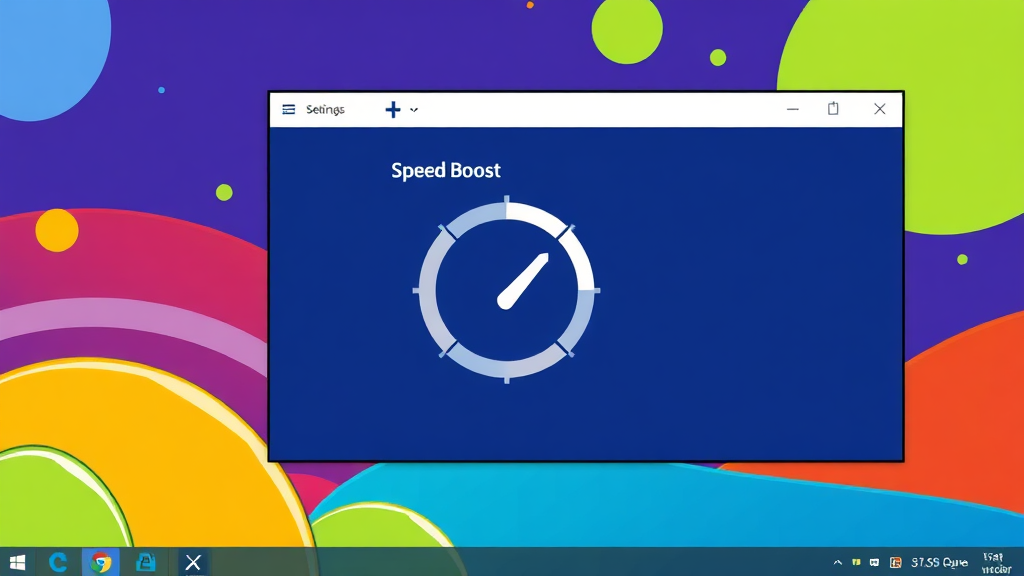
Task: Click the yellow system tray icon
Action: click(x=856, y=562)
